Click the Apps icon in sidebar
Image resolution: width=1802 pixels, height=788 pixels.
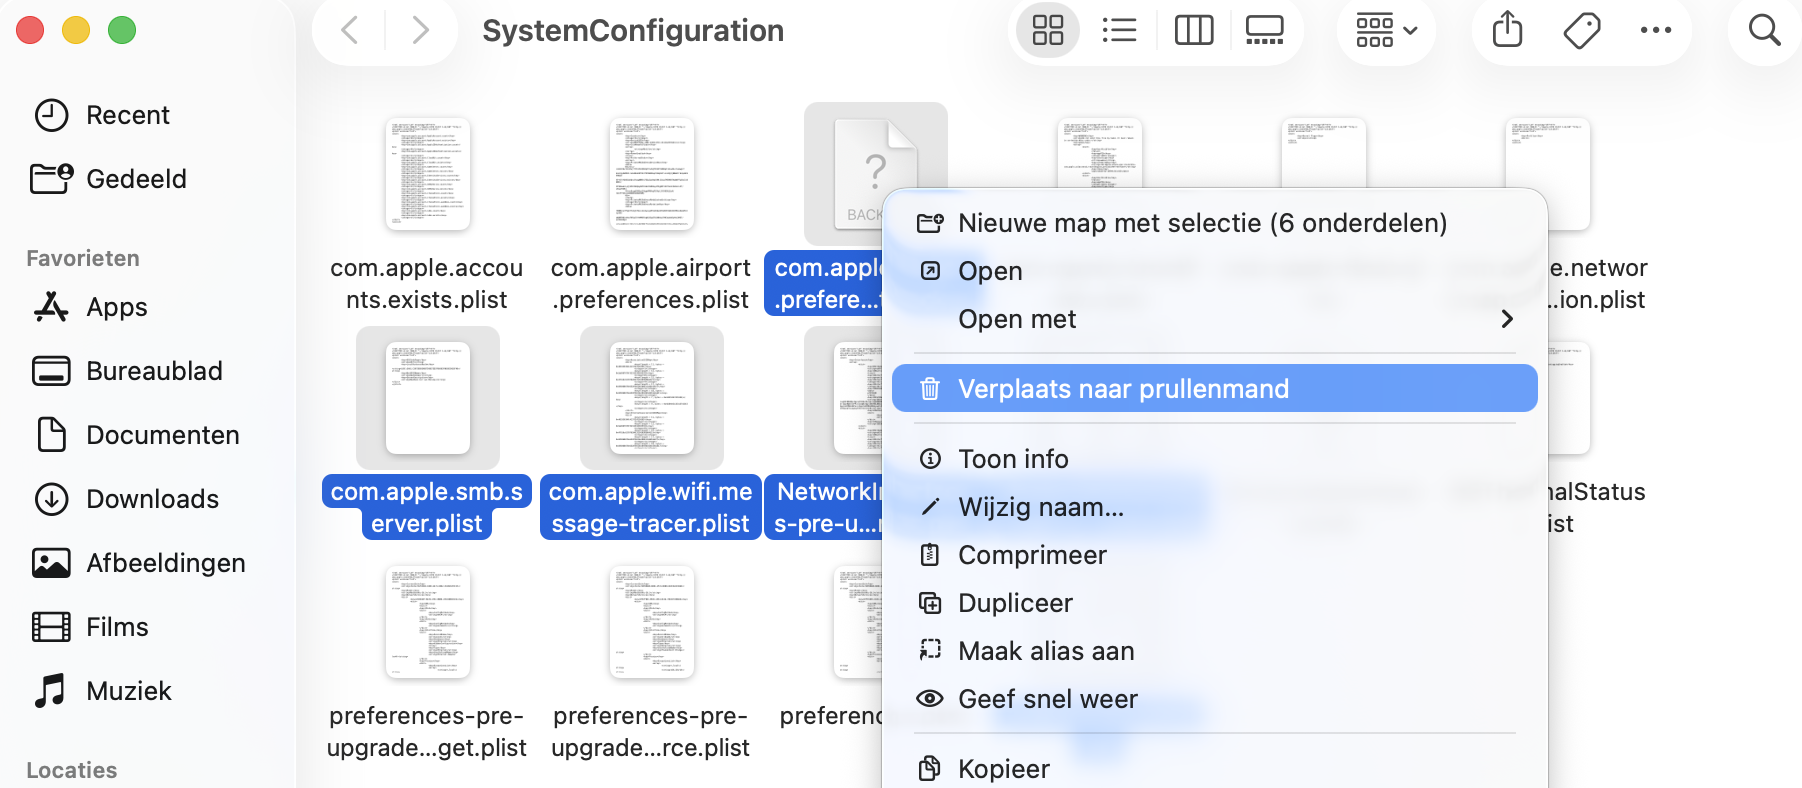[51, 307]
